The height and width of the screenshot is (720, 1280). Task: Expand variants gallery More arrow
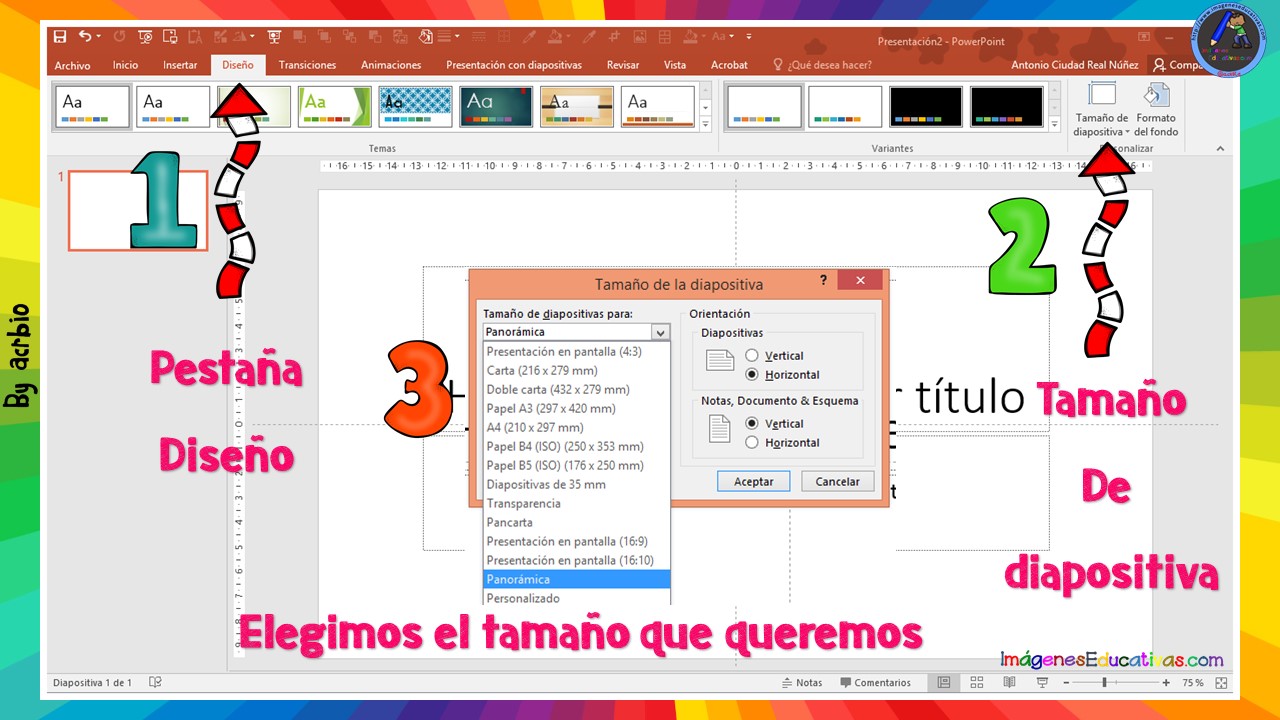[x=1054, y=125]
